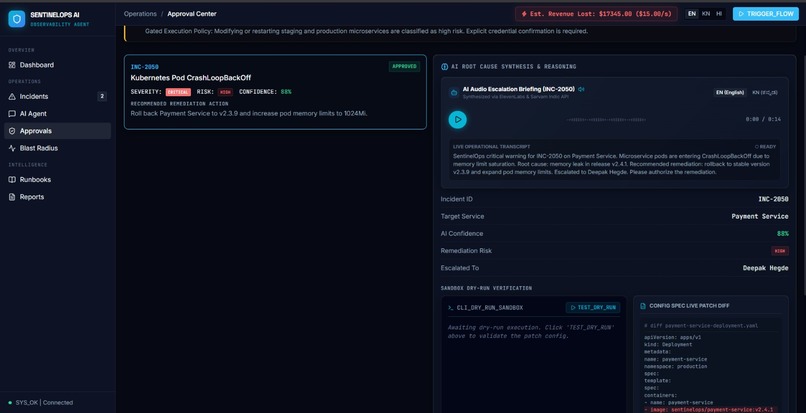Switch interface language to KN
This screenshot has height=413, width=806.
pyautogui.click(x=706, y=14)
